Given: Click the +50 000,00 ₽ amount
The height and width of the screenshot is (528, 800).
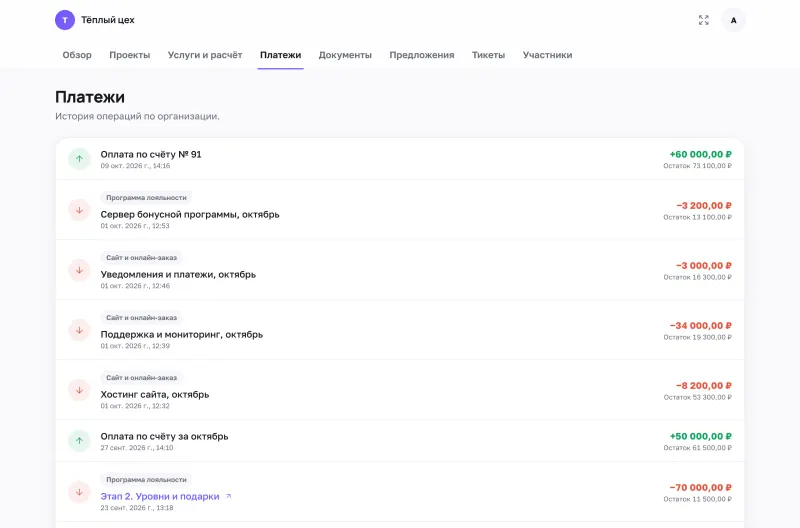Looking at the screenshot, I should [x=701, y=436].
